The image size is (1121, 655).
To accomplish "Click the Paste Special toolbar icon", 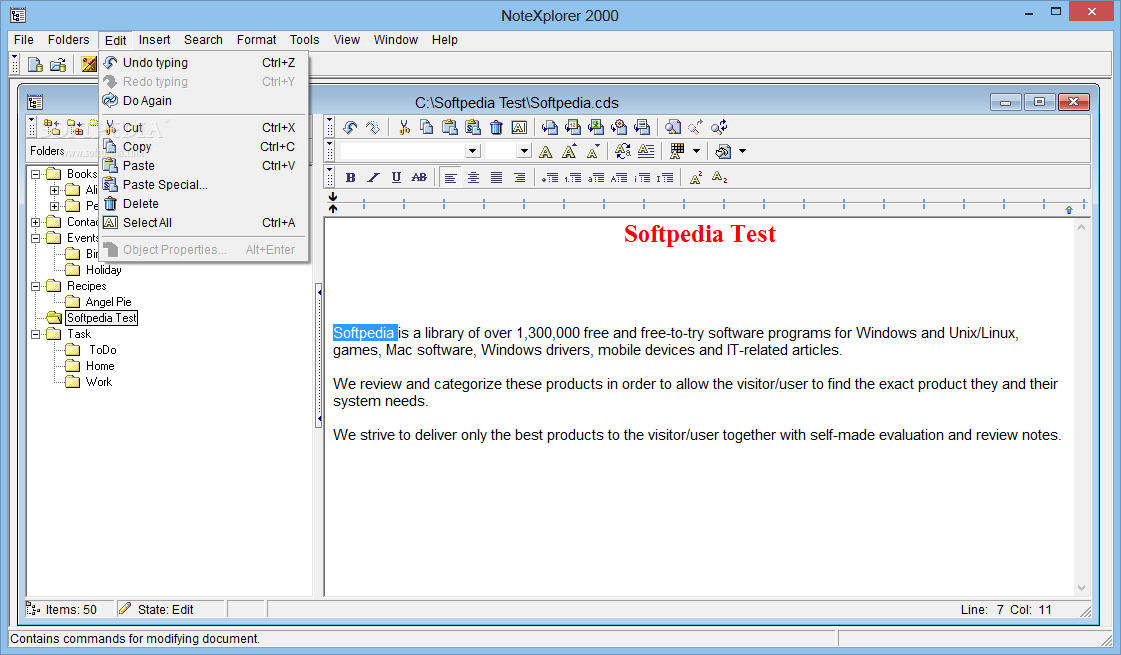I will click(x=473, y=127).
